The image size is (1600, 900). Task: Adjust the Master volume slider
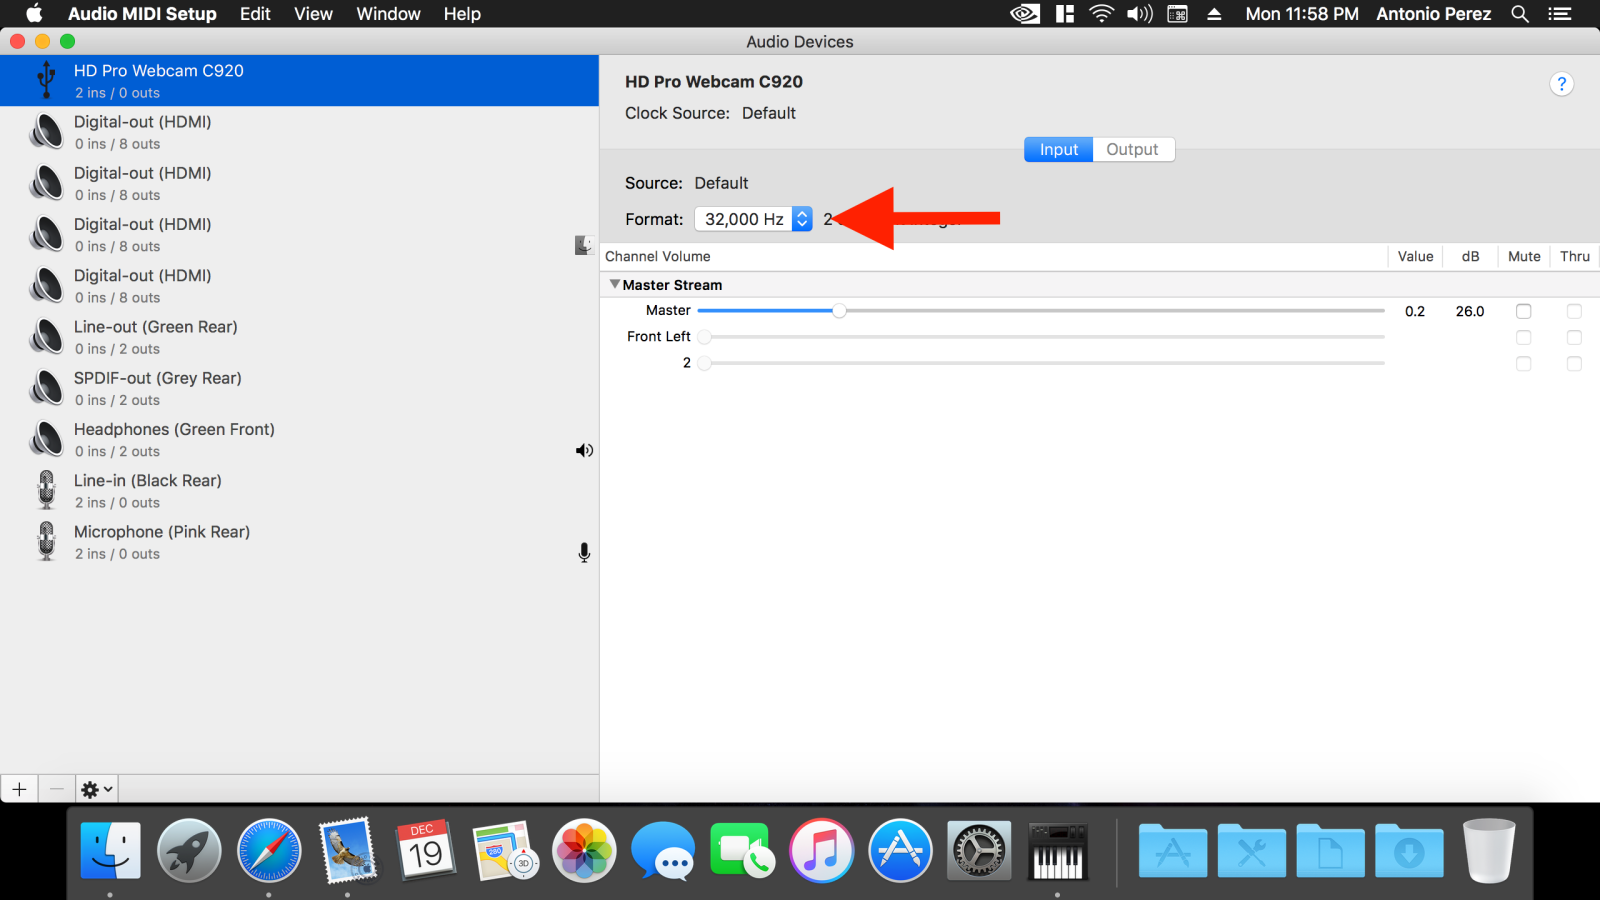point(1041,311)
